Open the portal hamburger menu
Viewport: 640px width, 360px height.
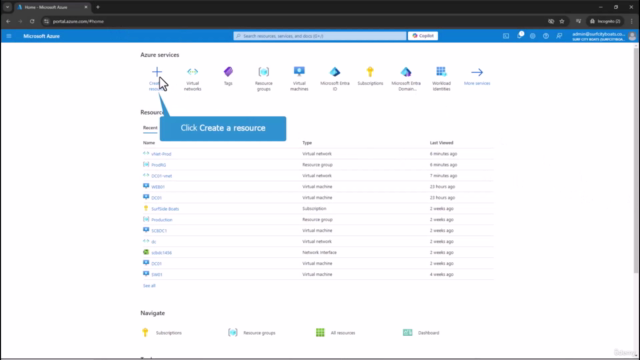[9, 36]
